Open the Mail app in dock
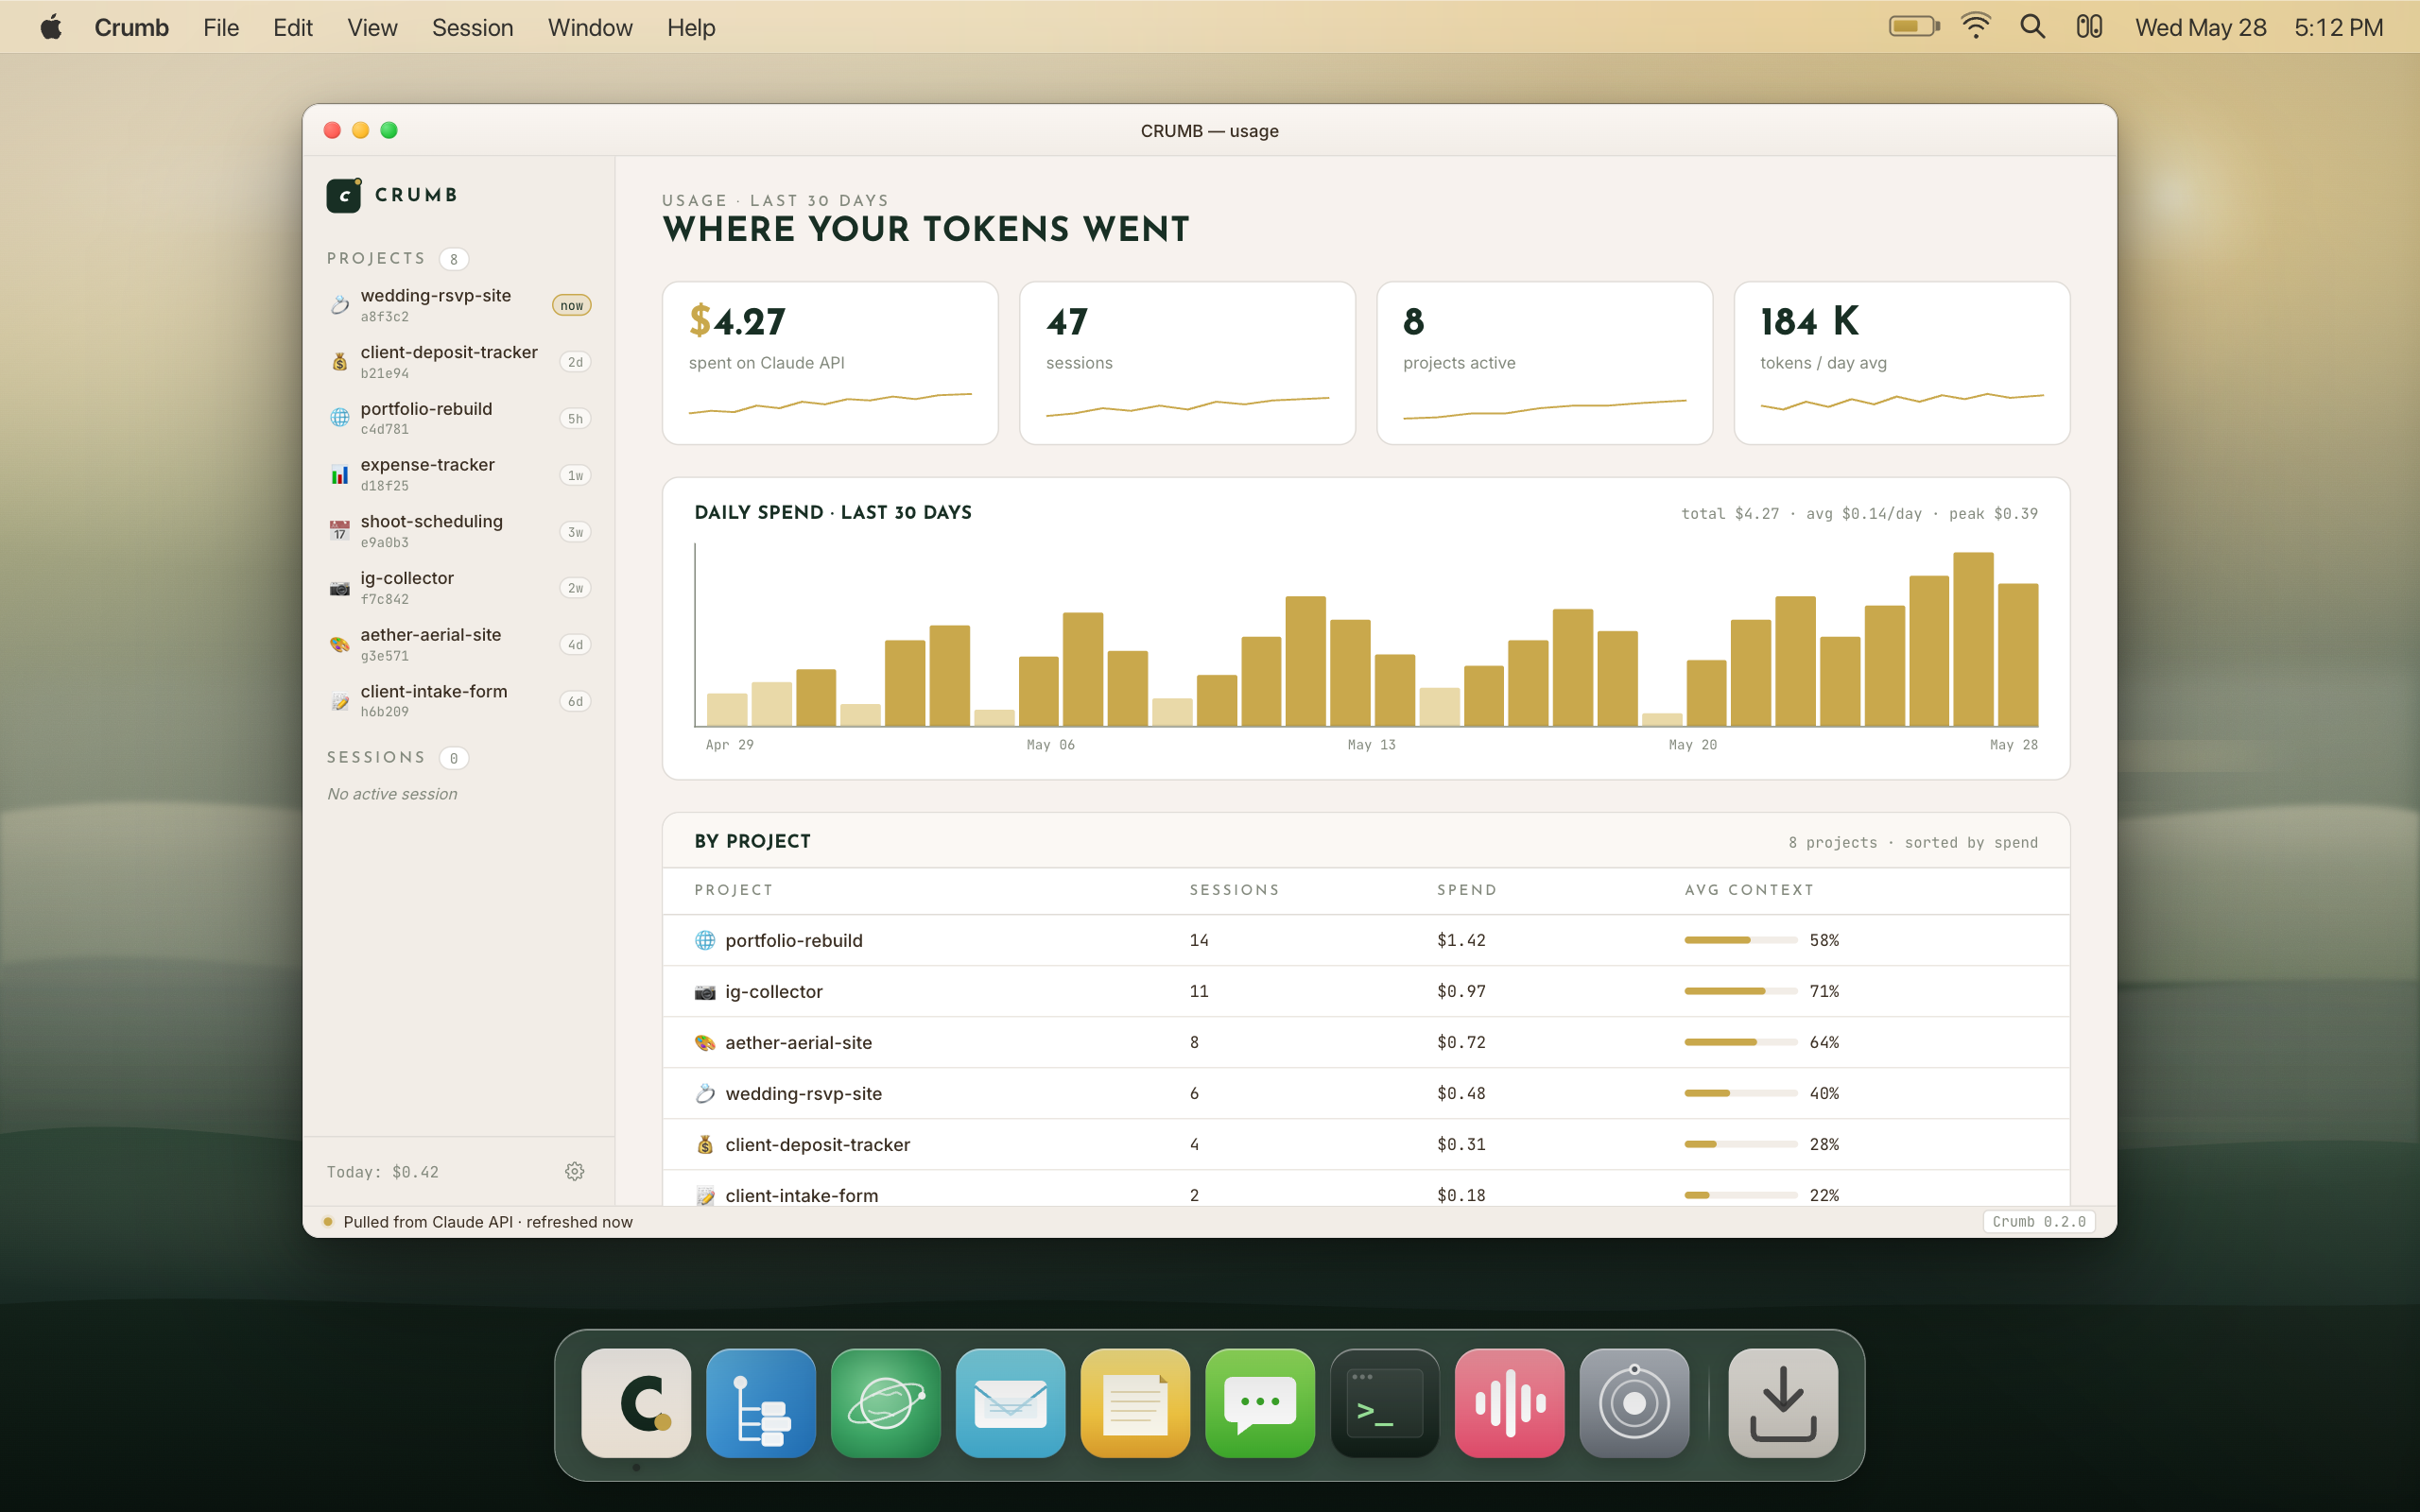2420x1512 pixels. pyautogui.click(x=1010, y=1402)
